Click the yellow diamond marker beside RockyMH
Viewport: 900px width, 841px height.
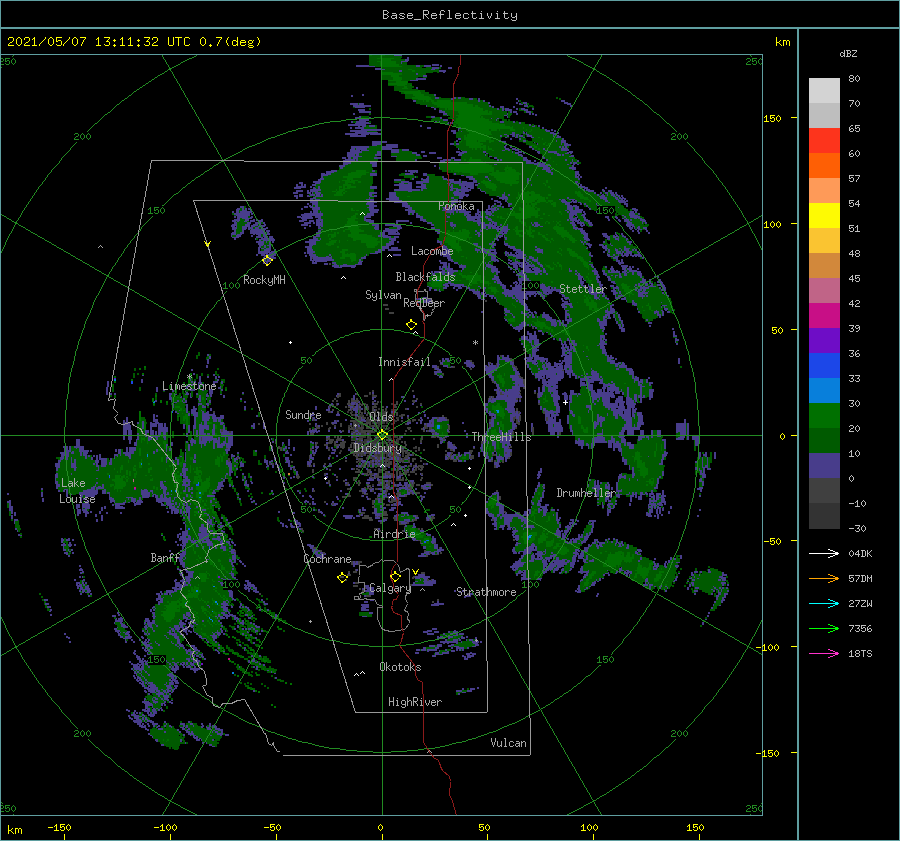click(267, 261)
